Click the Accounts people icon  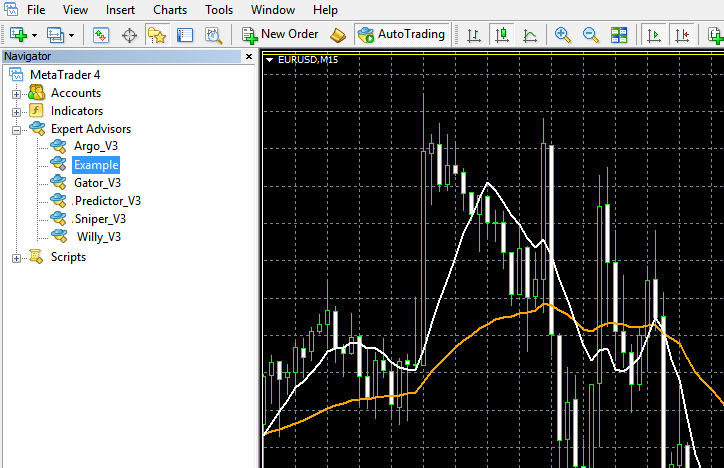(x=36, y=93)
